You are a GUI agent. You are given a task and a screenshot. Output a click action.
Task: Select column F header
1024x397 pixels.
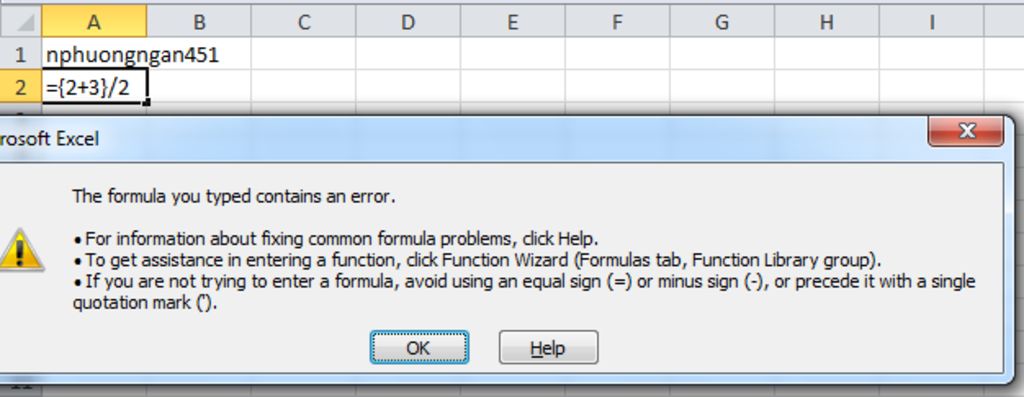tap(617, 22)
